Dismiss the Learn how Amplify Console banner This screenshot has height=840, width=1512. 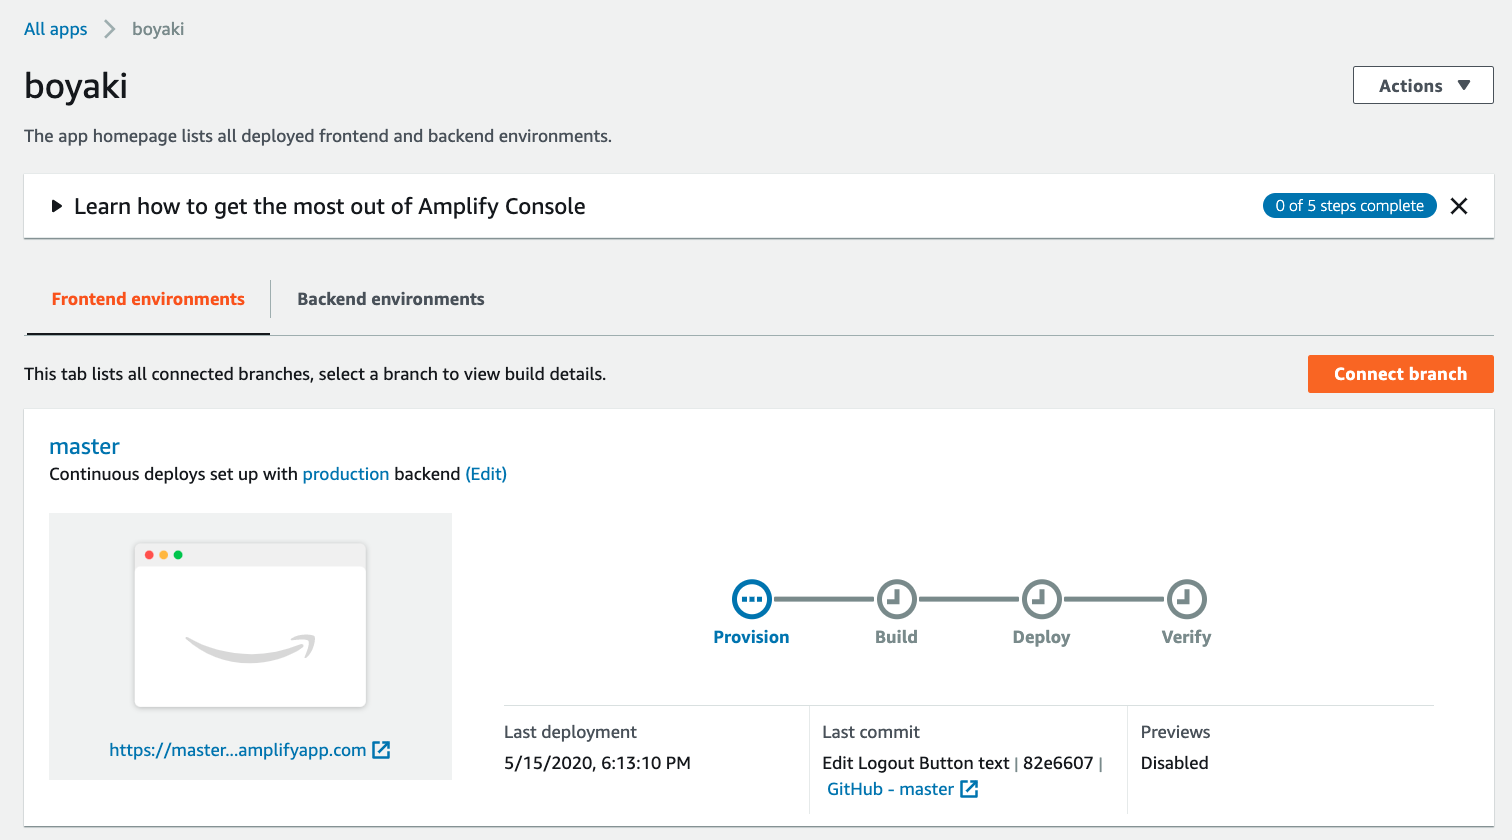[x=1459, y=206]
